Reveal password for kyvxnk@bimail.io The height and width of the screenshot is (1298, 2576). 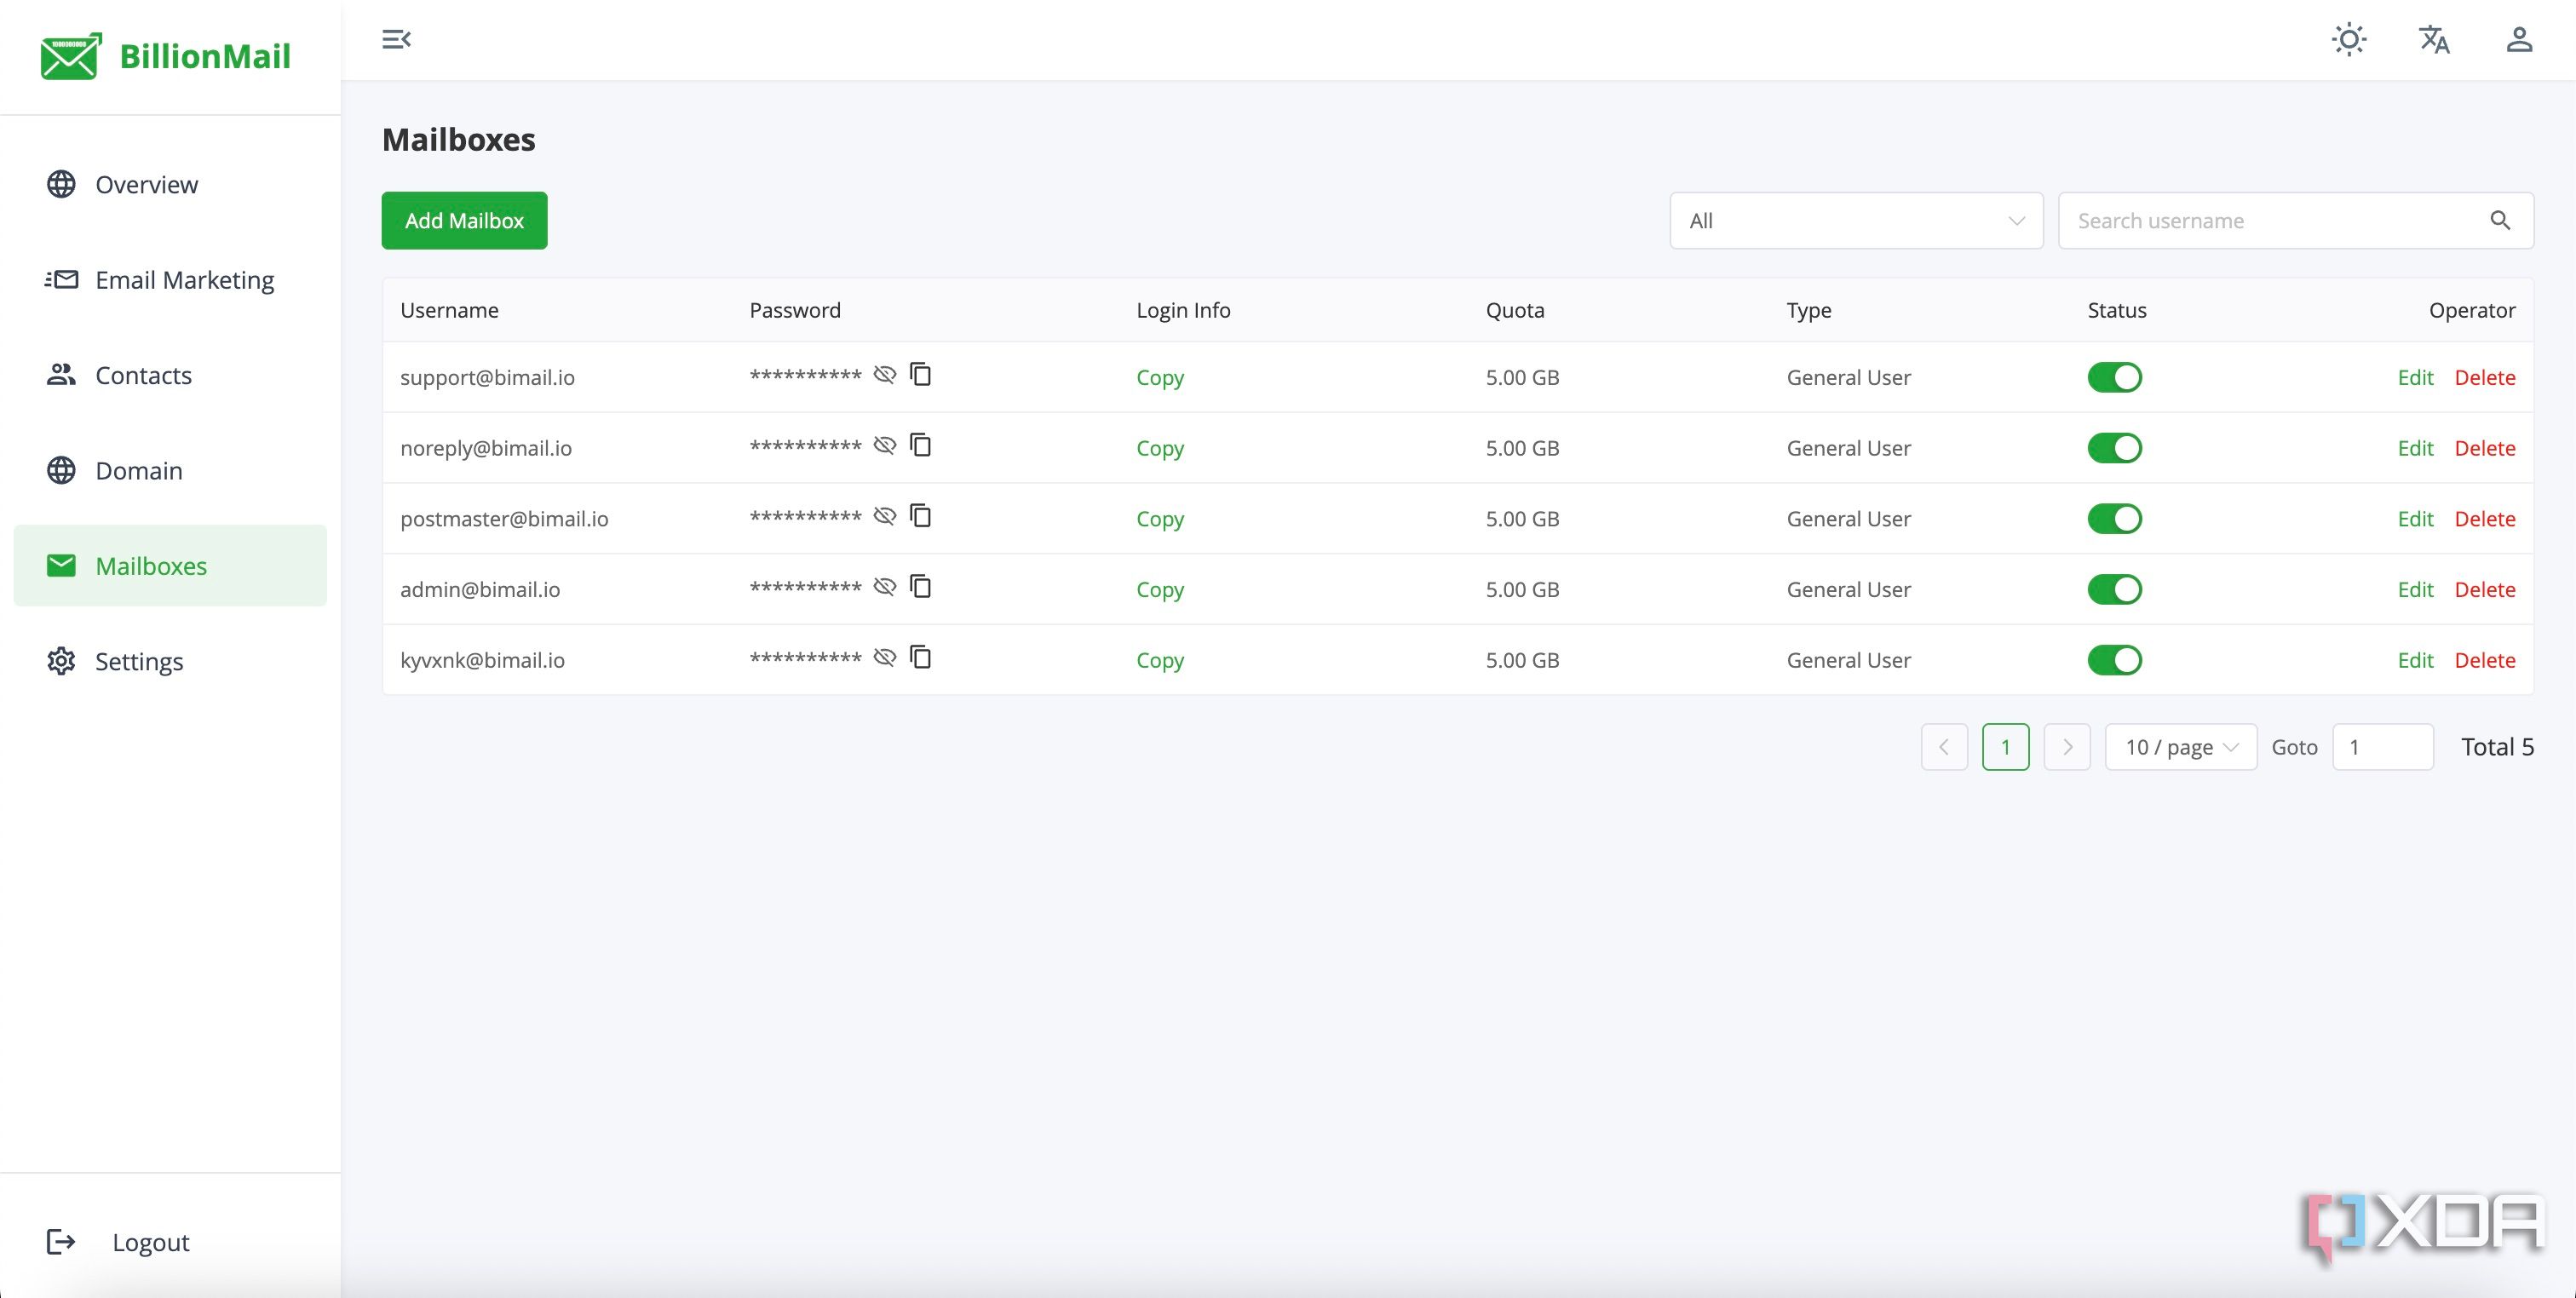click(x=884, y=657)
